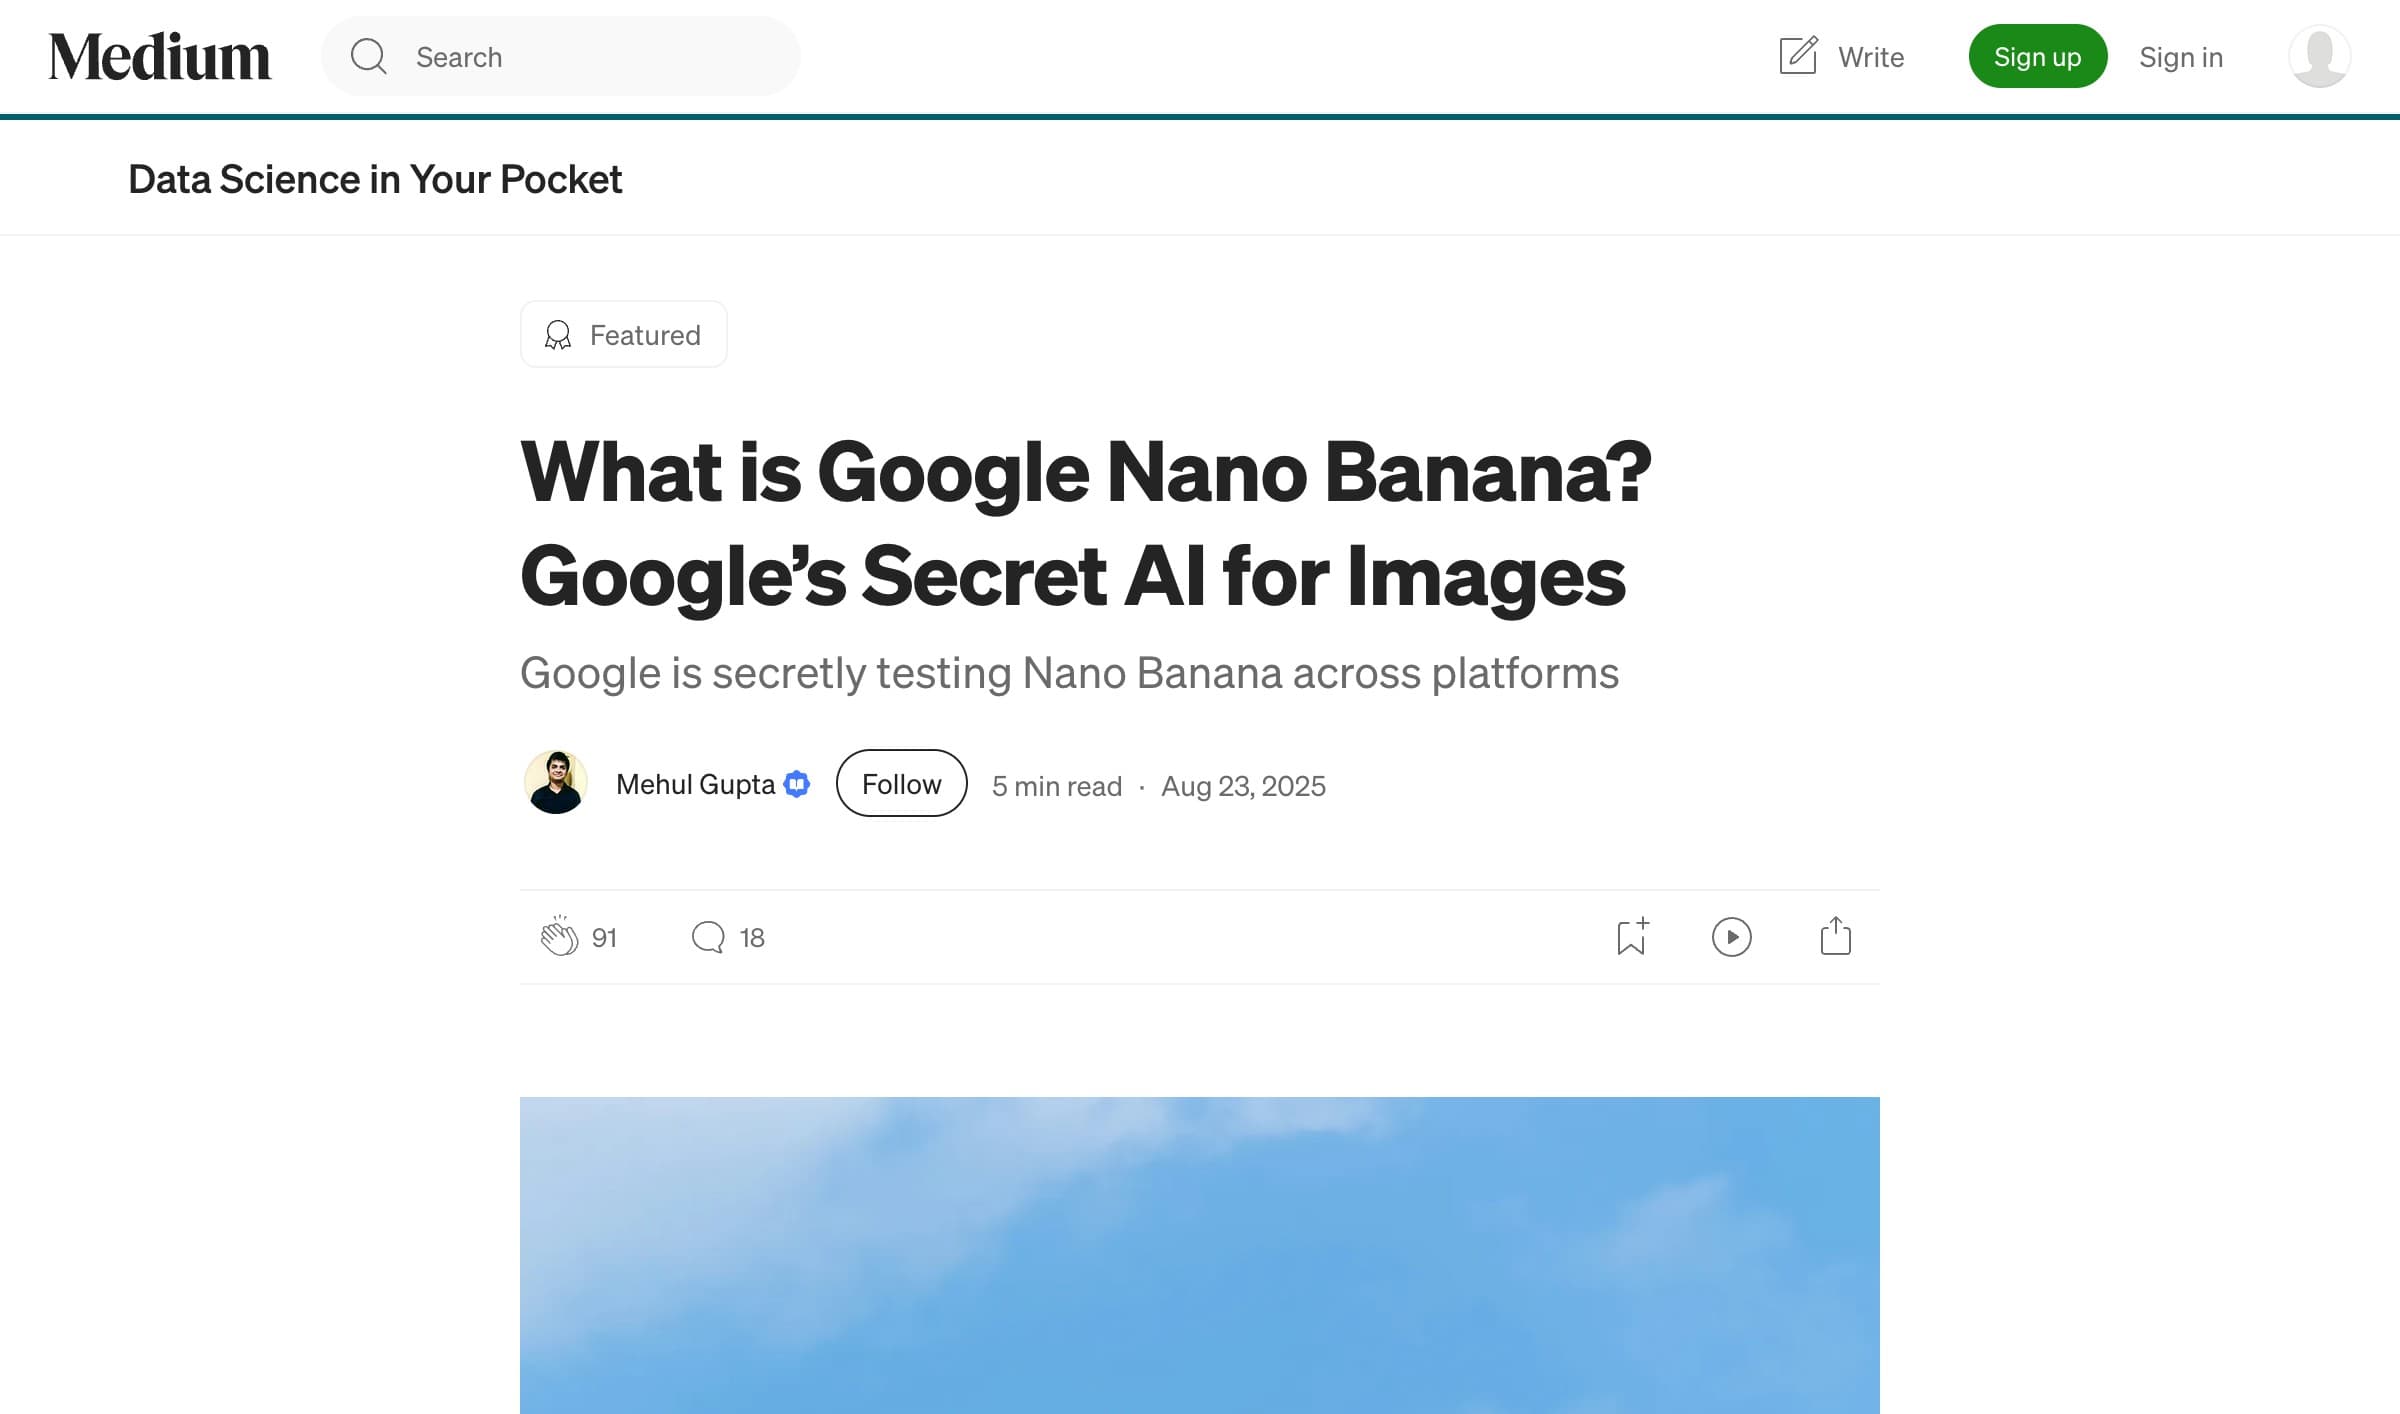Open the search magnifier icon
Viewport: 2400px width, 1414px height.
[368, 56]
